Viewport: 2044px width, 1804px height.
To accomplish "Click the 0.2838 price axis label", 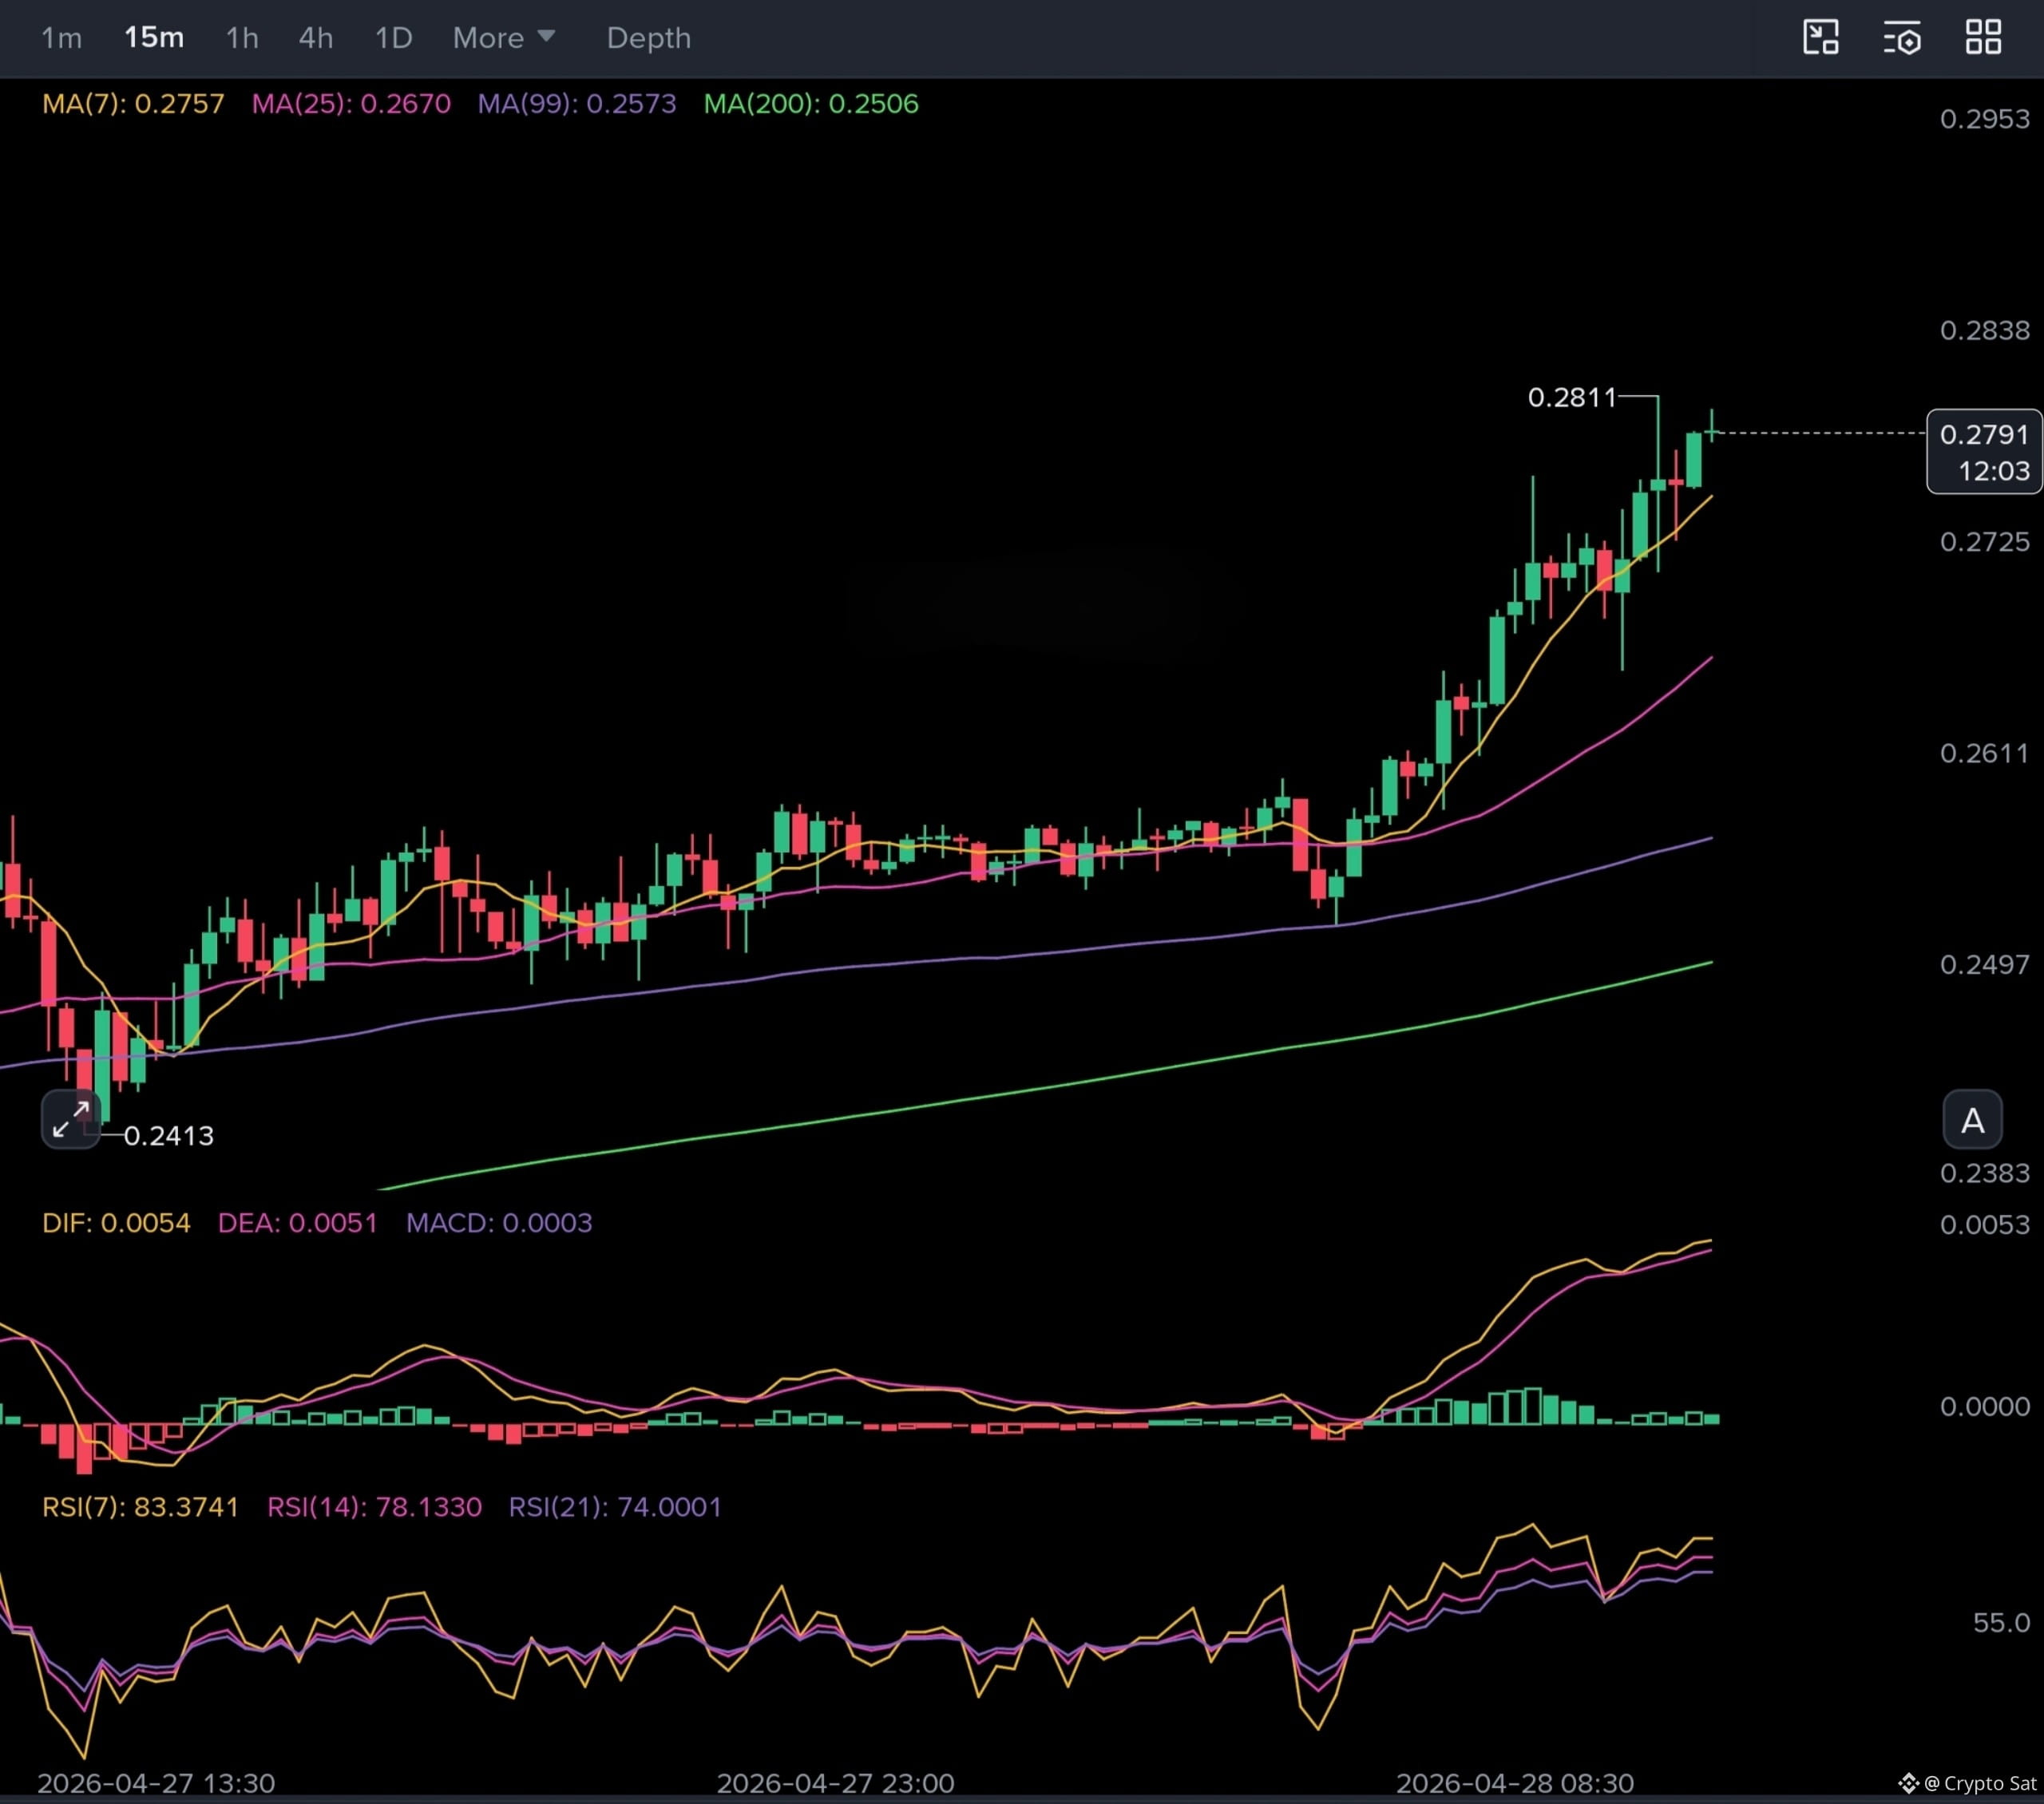I will (1985, 331).
